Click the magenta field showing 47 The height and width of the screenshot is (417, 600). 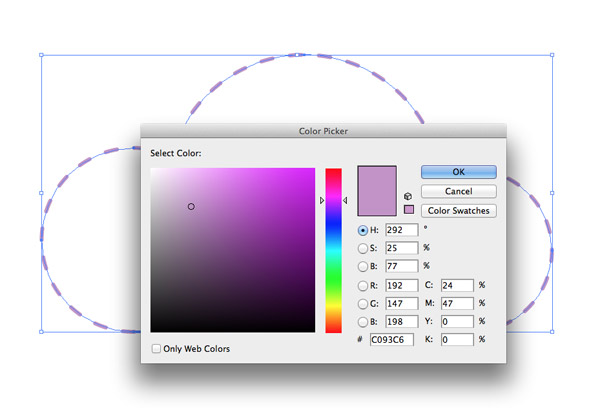pyautogui.click(x=457, y=303)
